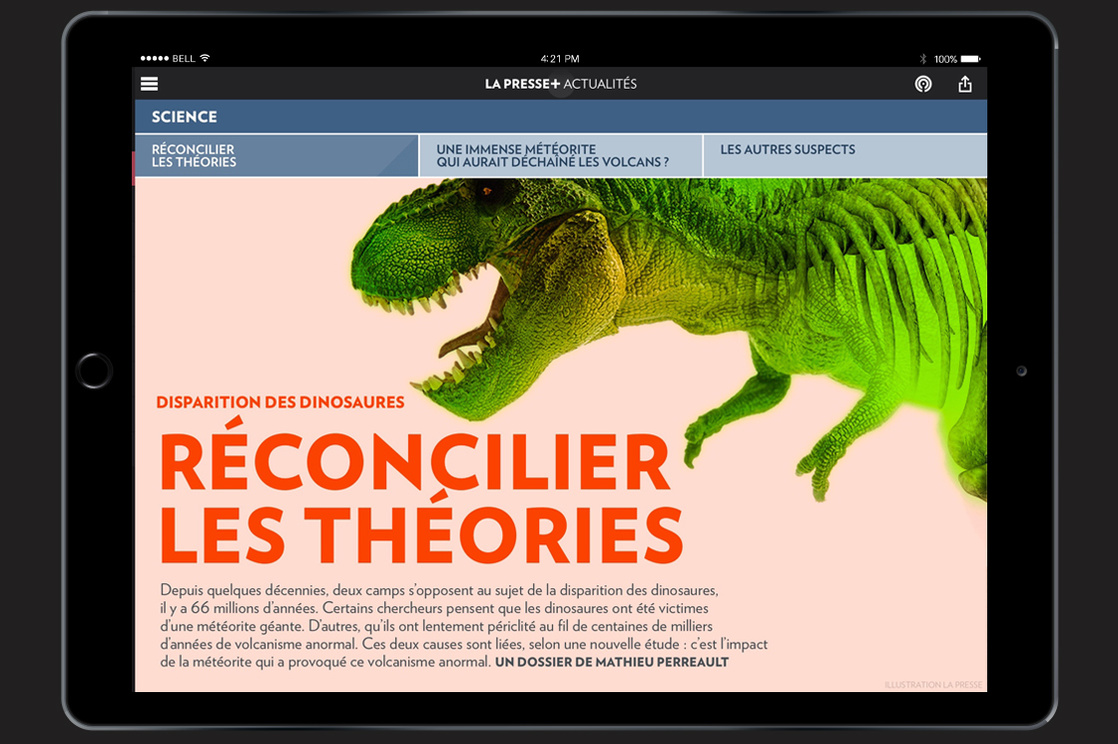Tap the battery indicator icon
The image size is (1118, 744).
pyautogui.click(x=970, y=58)
